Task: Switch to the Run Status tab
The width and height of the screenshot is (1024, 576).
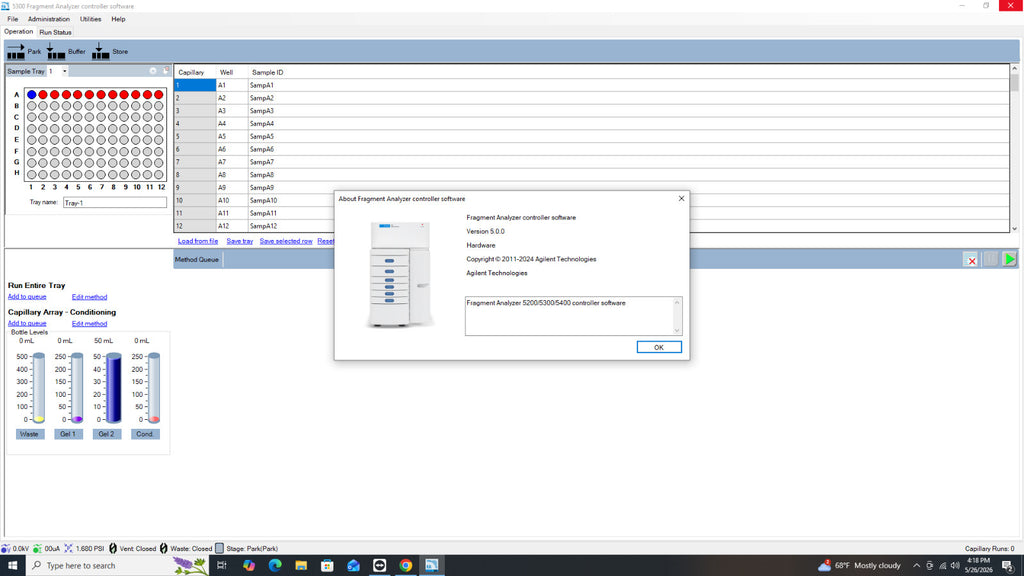Action: pos(55,32)
